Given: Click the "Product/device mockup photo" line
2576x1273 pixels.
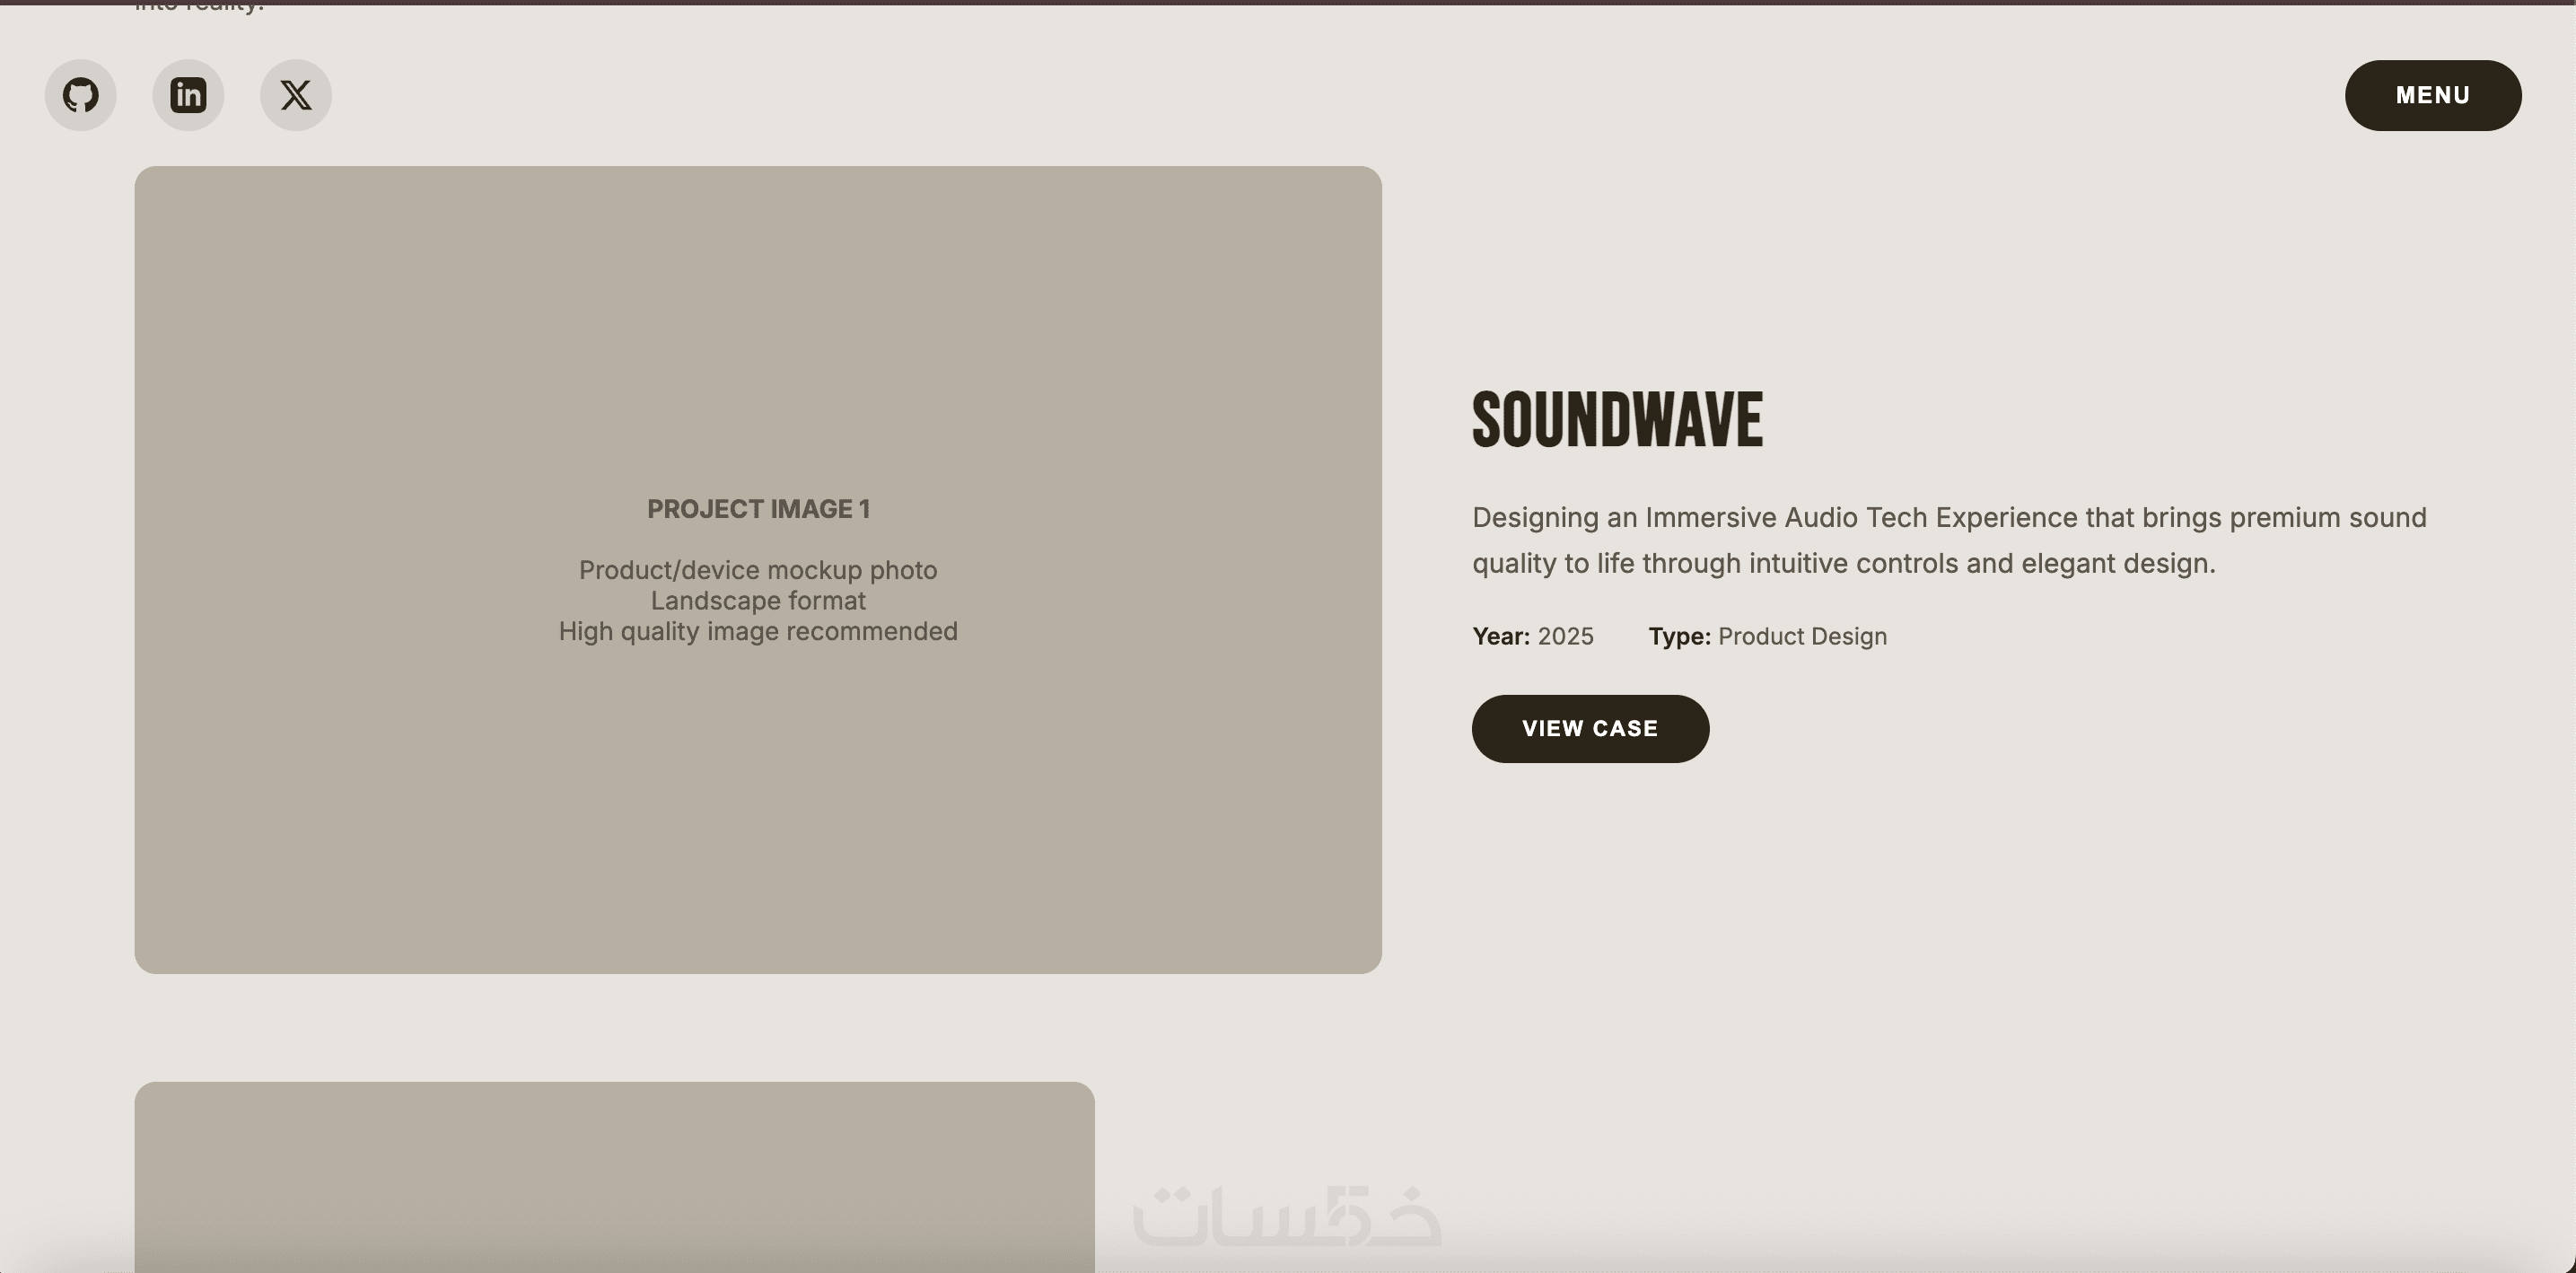Looking at the screenshot, I should pyautogui.click(x=758, y=570).
